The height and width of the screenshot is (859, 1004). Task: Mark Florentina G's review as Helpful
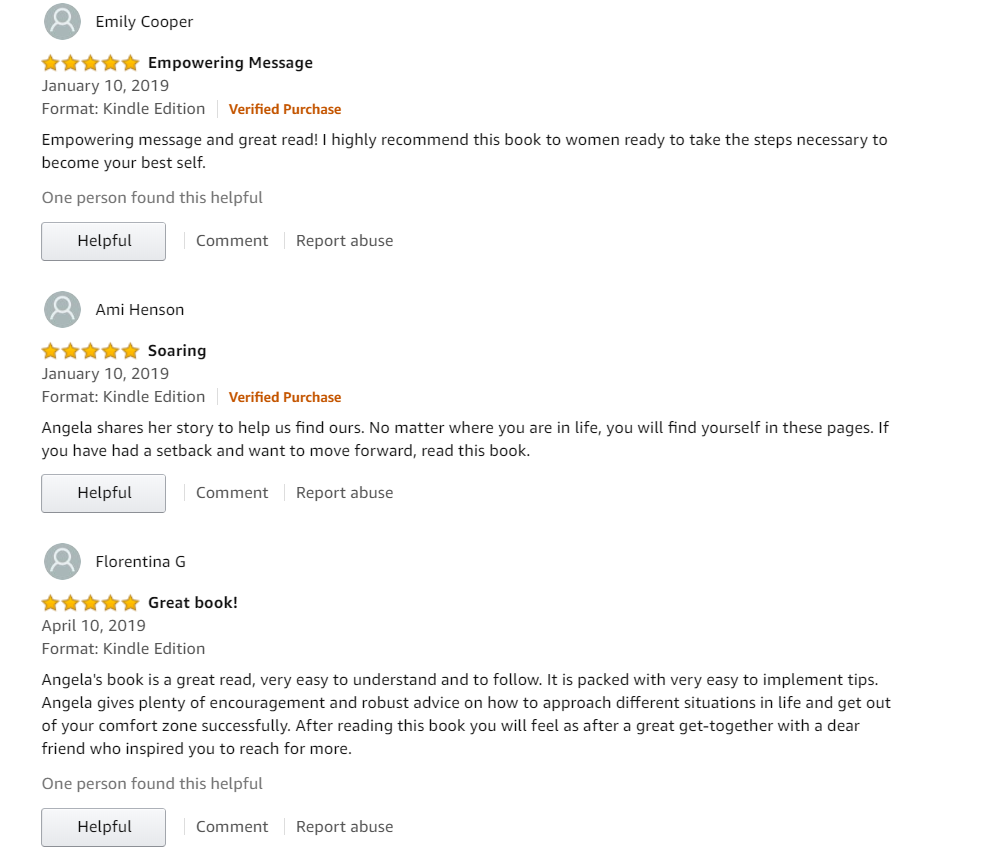pyautogui.click(x=104, y=828)
